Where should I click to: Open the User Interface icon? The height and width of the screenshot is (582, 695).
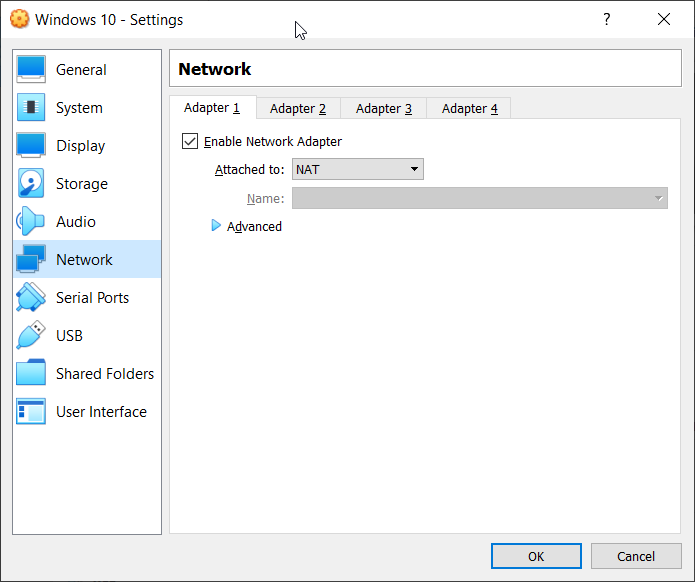tap(31, 411)
